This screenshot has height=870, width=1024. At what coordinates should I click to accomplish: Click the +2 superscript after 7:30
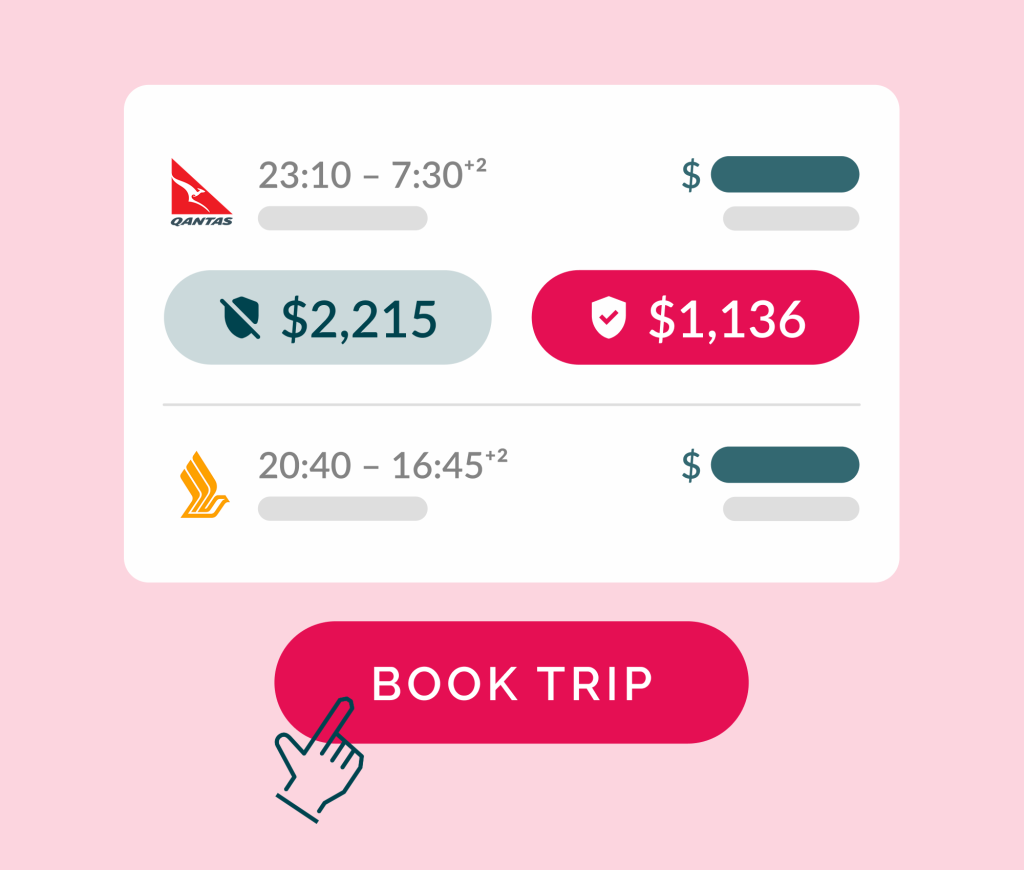475,166
